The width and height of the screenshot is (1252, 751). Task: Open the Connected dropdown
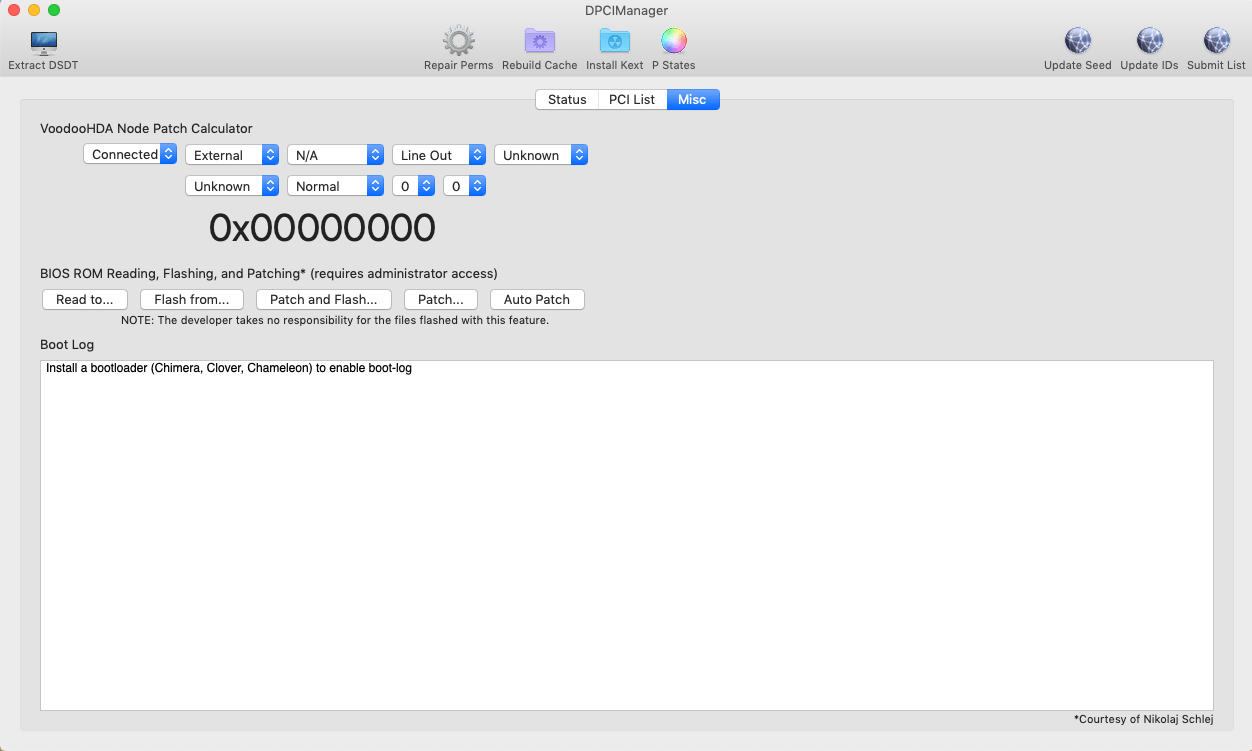pyautogui.click(x=130, y=154)
